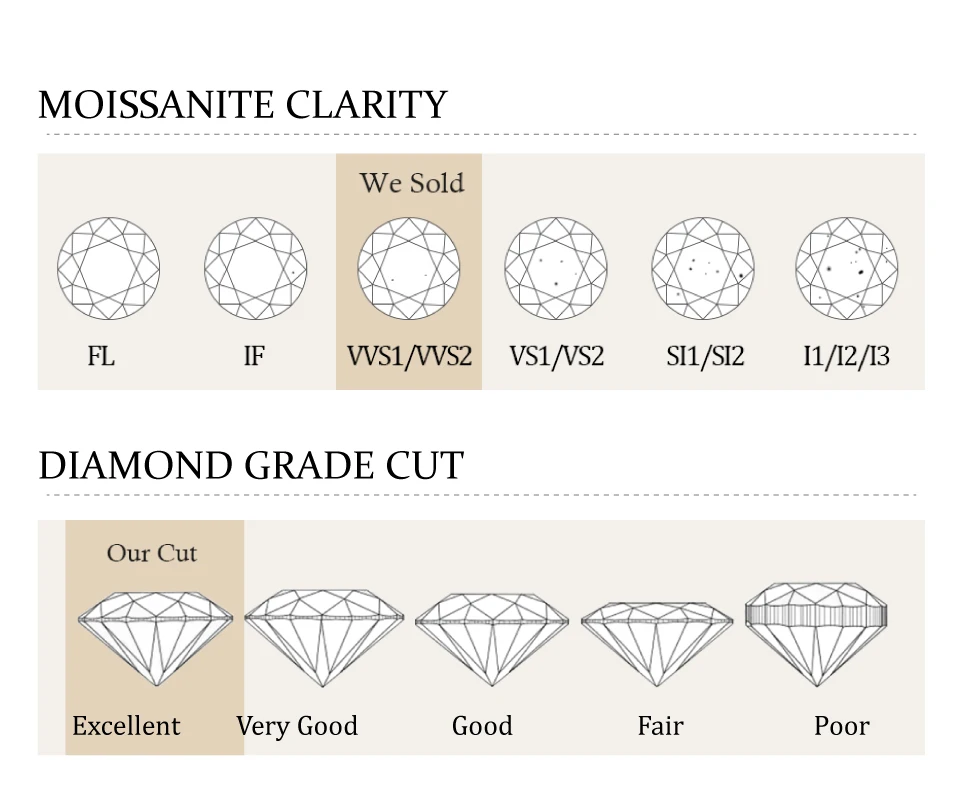This screenshot has width=962, height=793.
Task: Select the Very Good cut diamond profile
Action: [323, 637]
